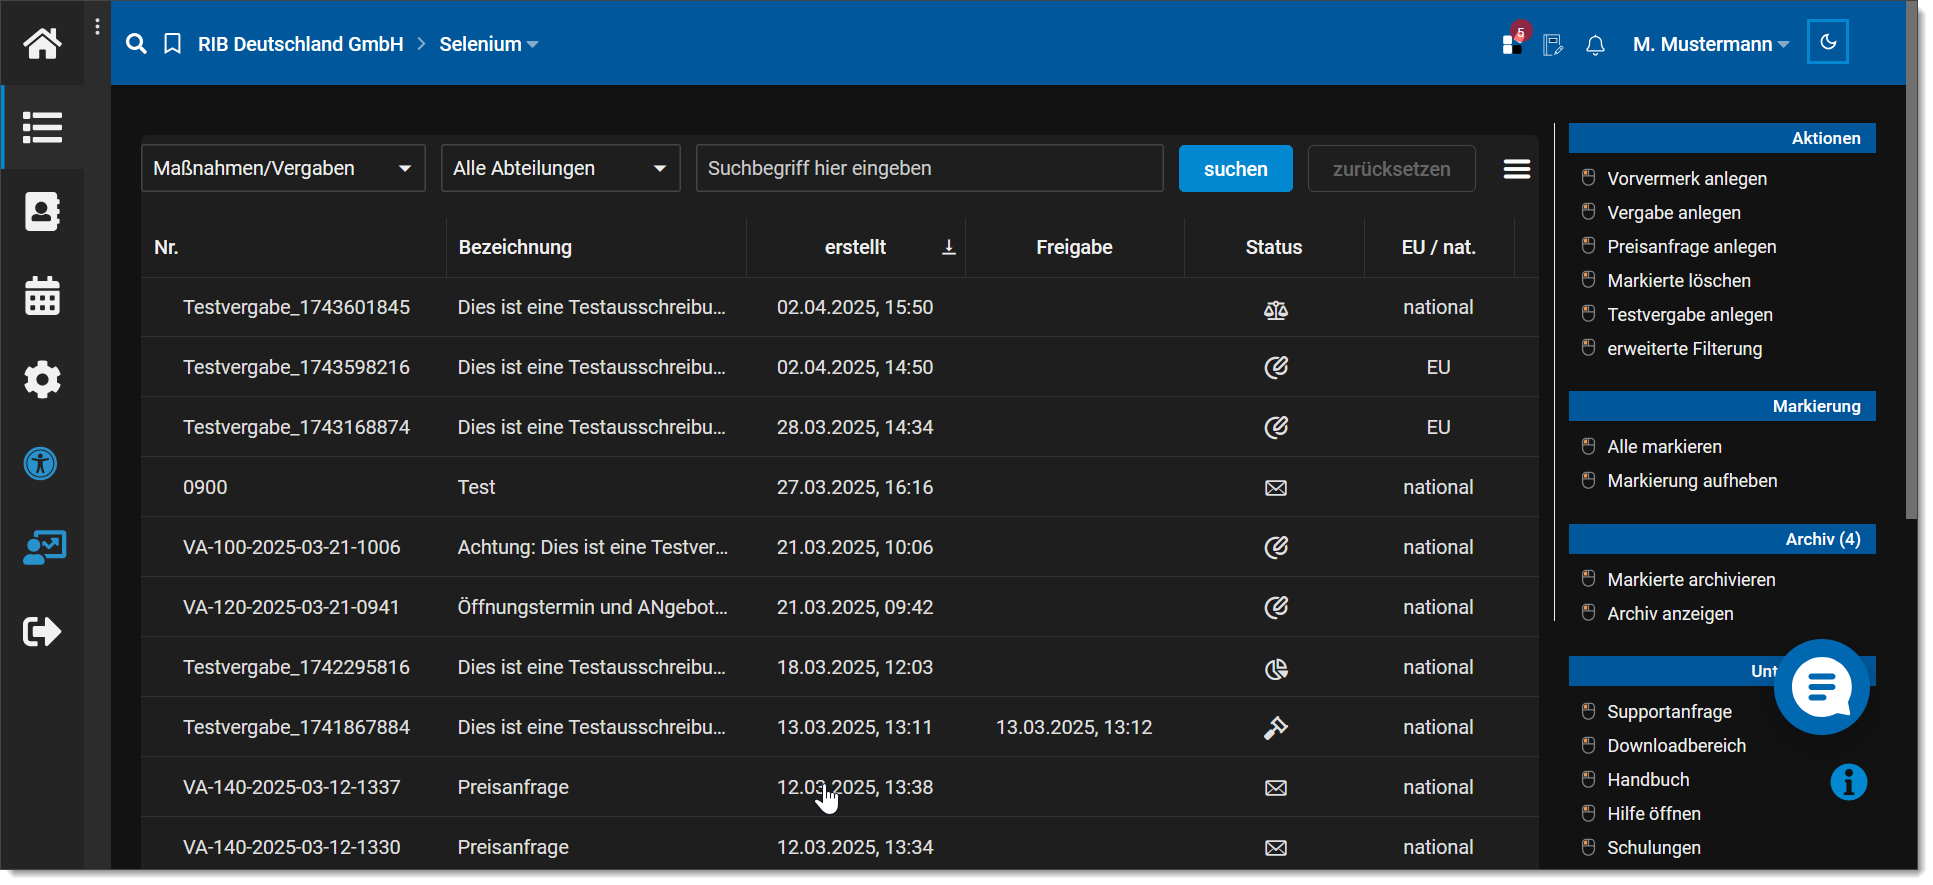Image resolution: width=1933 pixels, height=885 pixels.
Task: Select Preisanfrage anlegen action
Action: point(1691,247)
